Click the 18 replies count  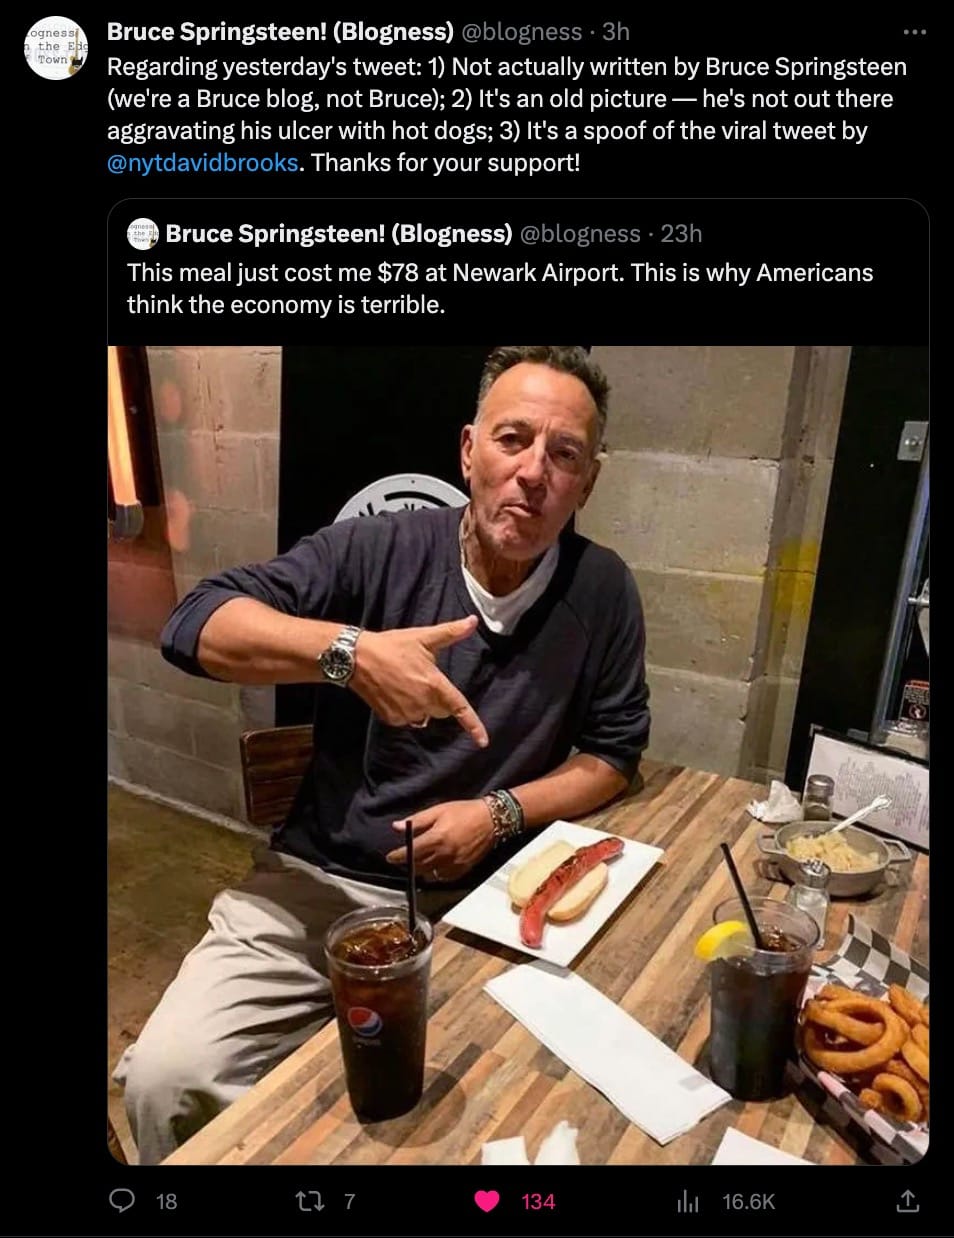tap(166, 1201)
